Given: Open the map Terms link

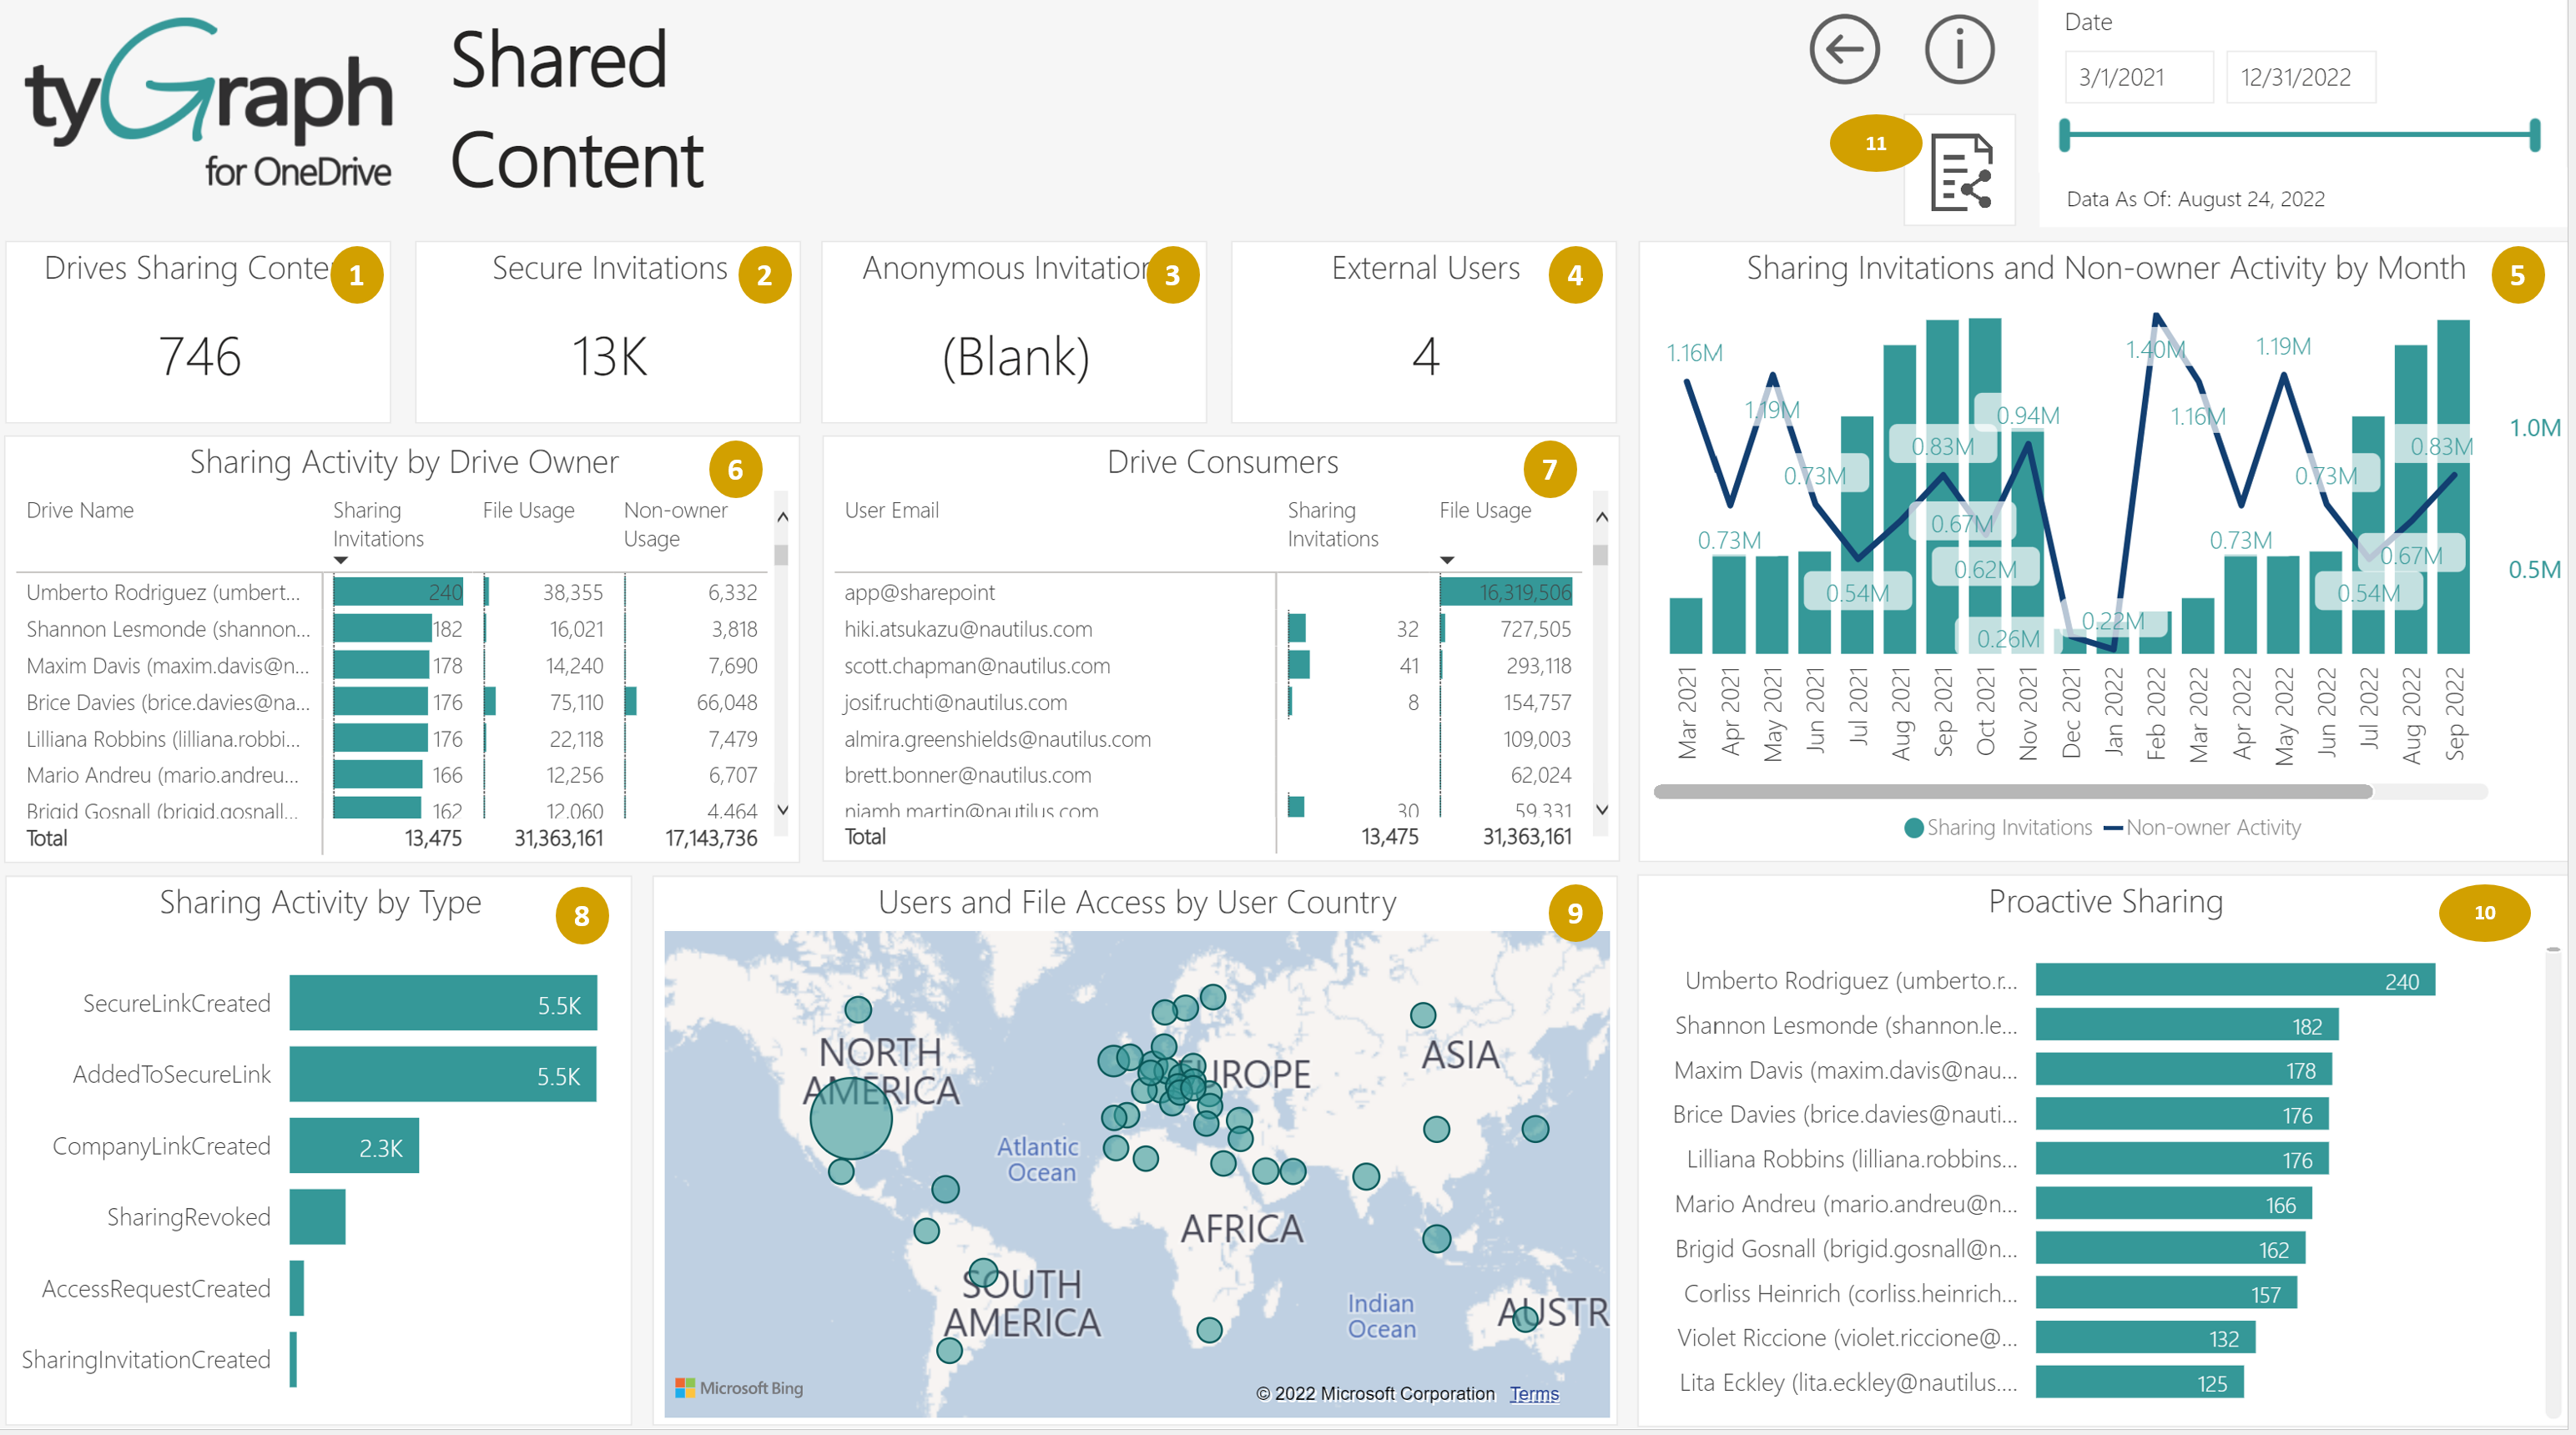Looking at the screenshot, I should pyautogui.click(x=1533, y=1393).
